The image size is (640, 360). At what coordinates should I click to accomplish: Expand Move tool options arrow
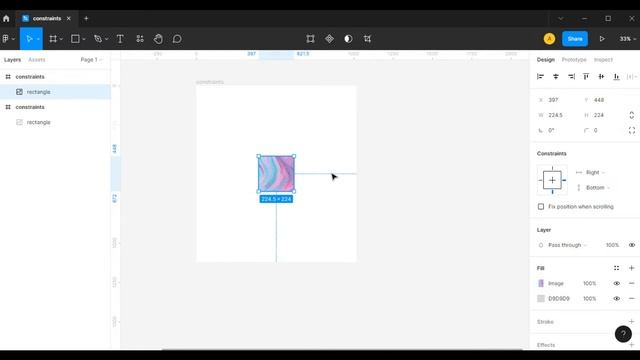[38, 39]
